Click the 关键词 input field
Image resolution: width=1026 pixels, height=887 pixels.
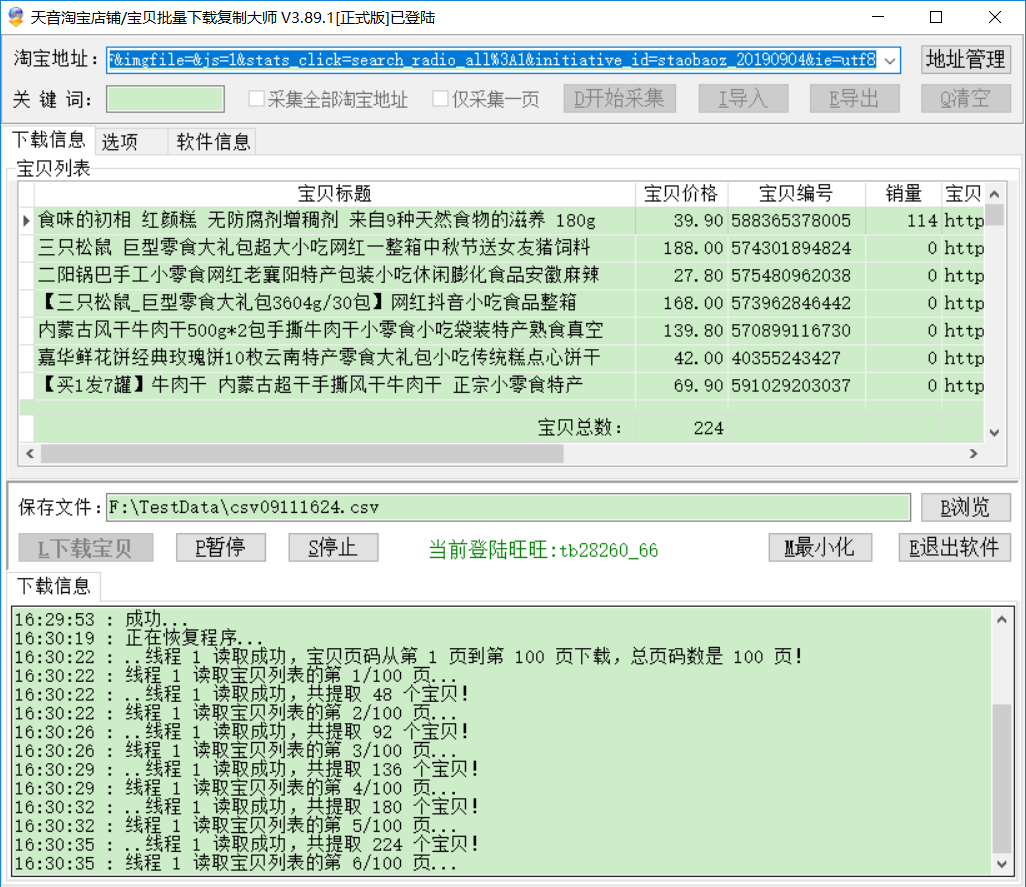tap(165, 99)
